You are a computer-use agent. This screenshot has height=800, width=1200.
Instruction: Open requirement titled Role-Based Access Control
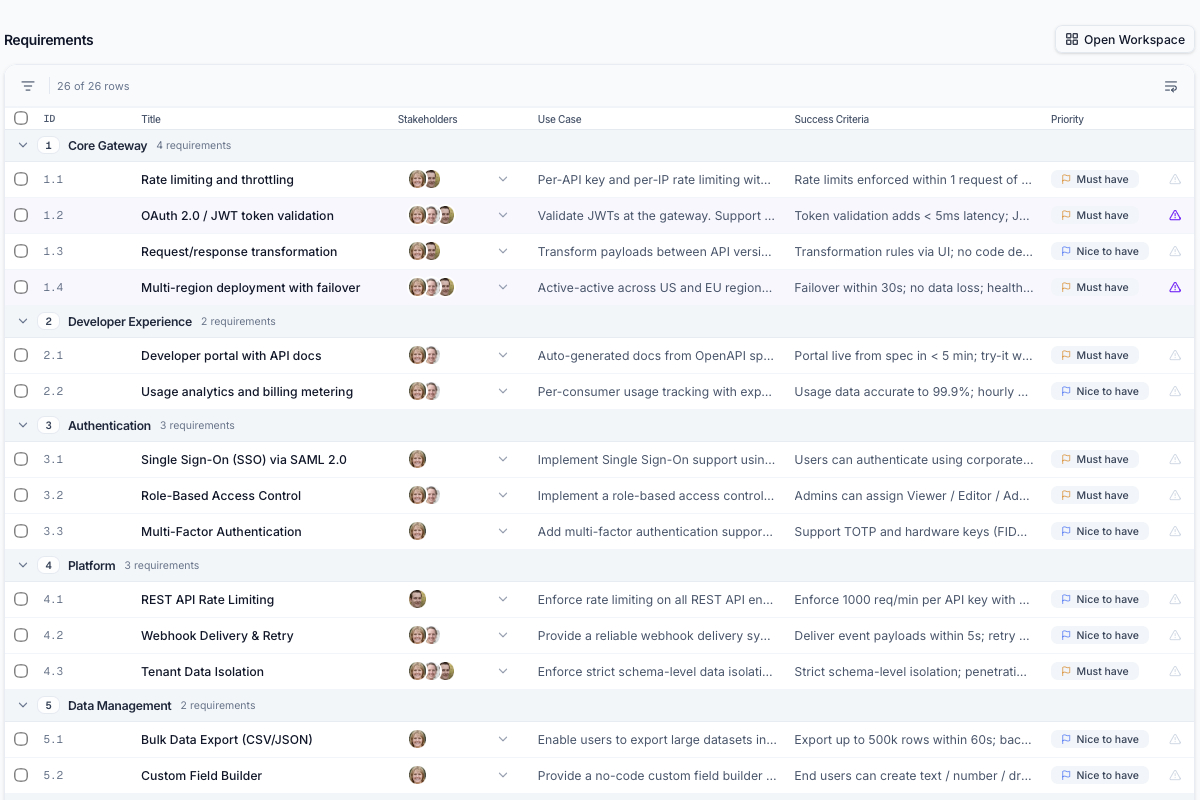pyautogui.click(x=221, y=496)
